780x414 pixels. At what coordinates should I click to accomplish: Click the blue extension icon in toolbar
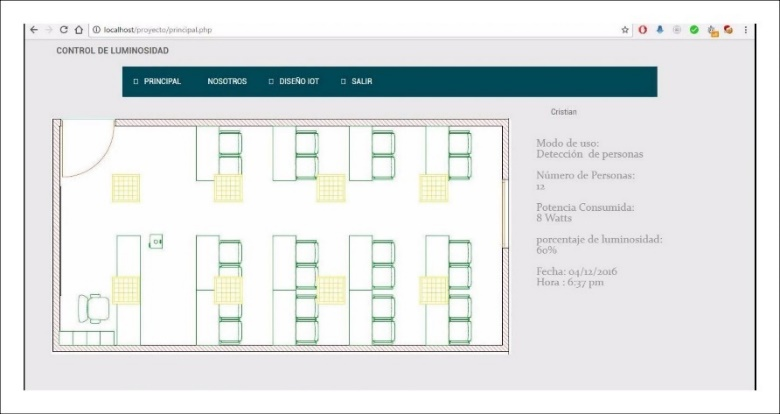(660, 30)
